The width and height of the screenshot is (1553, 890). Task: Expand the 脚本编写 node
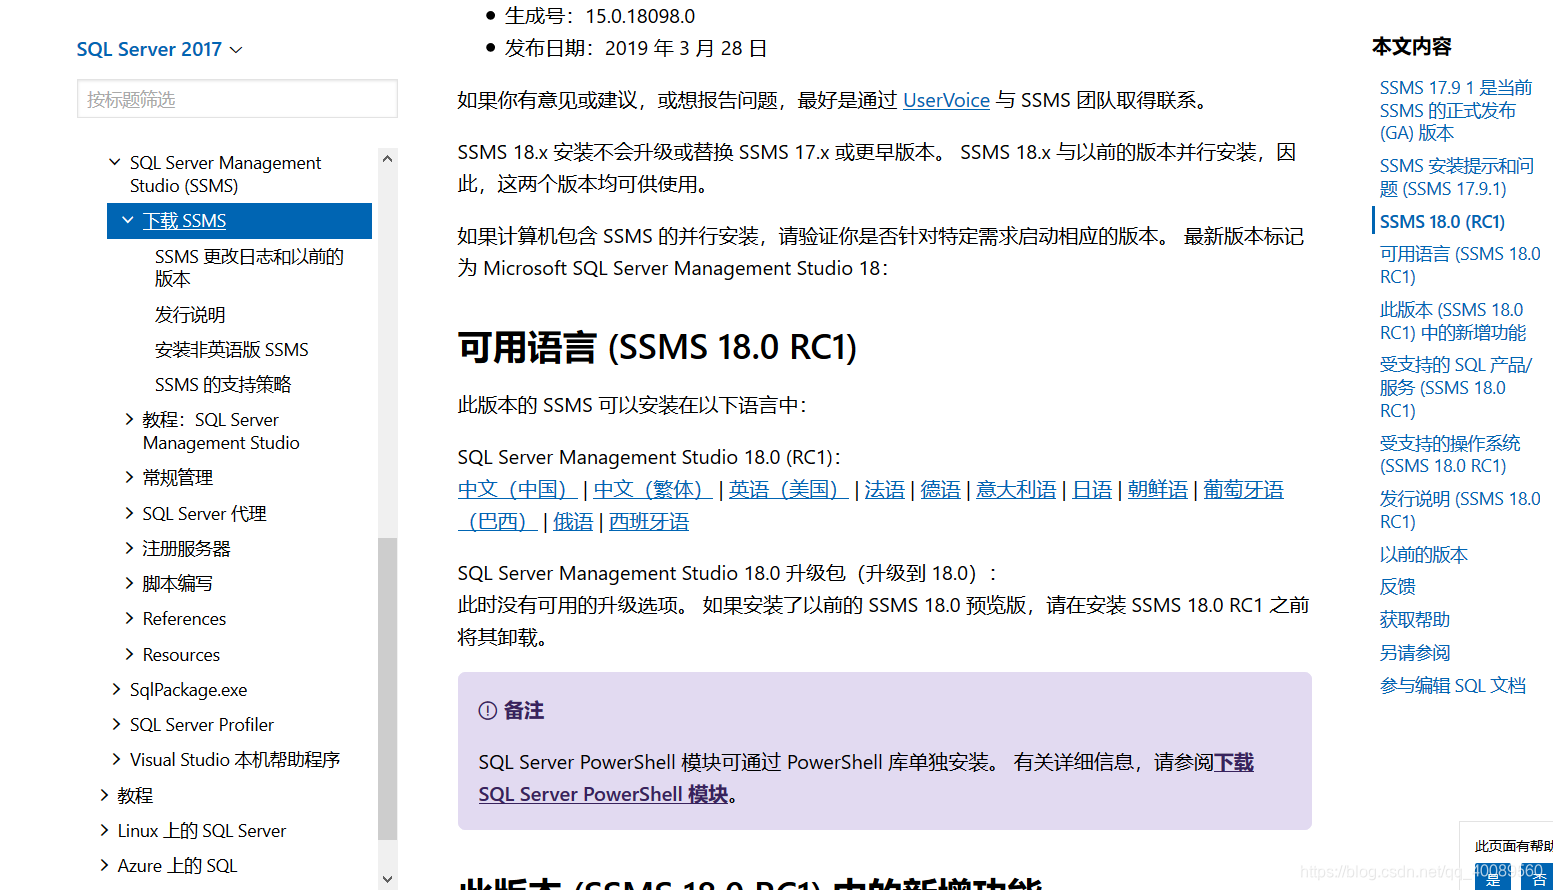click(129, 583)
